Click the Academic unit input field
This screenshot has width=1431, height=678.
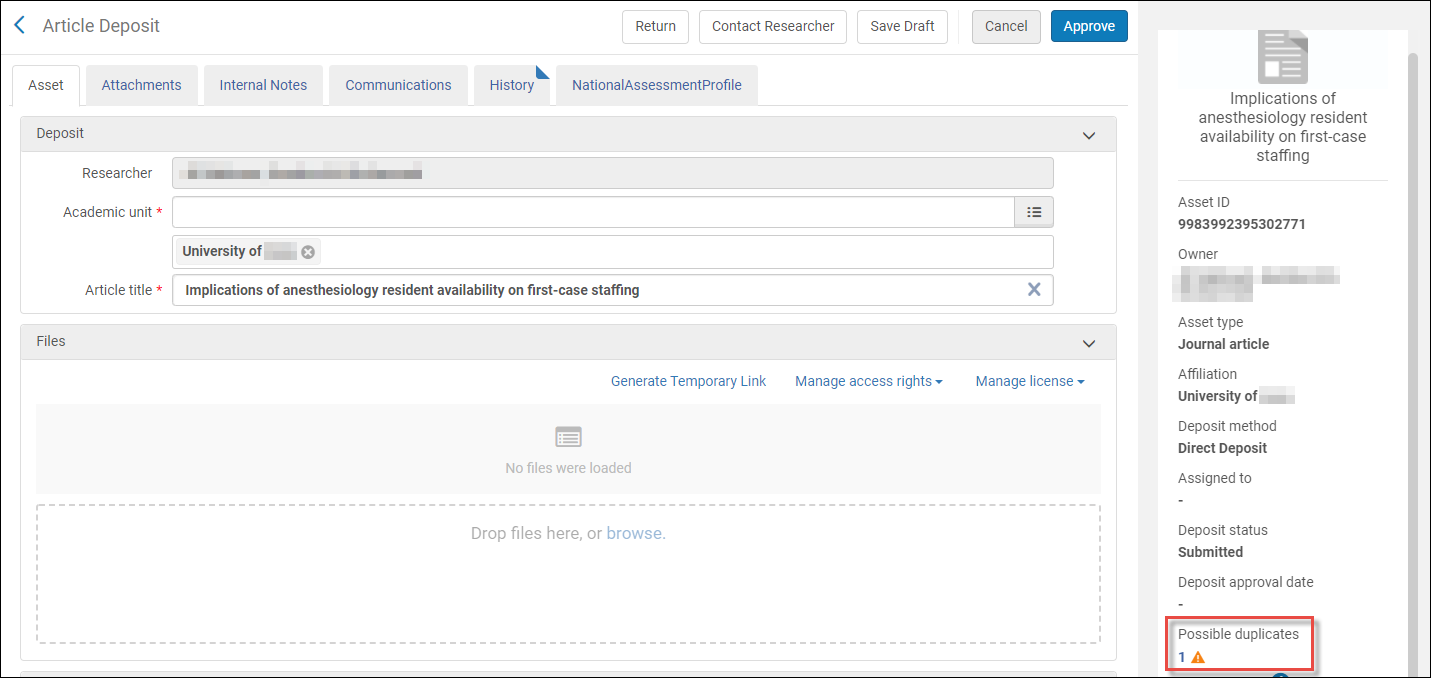(593, 212)
